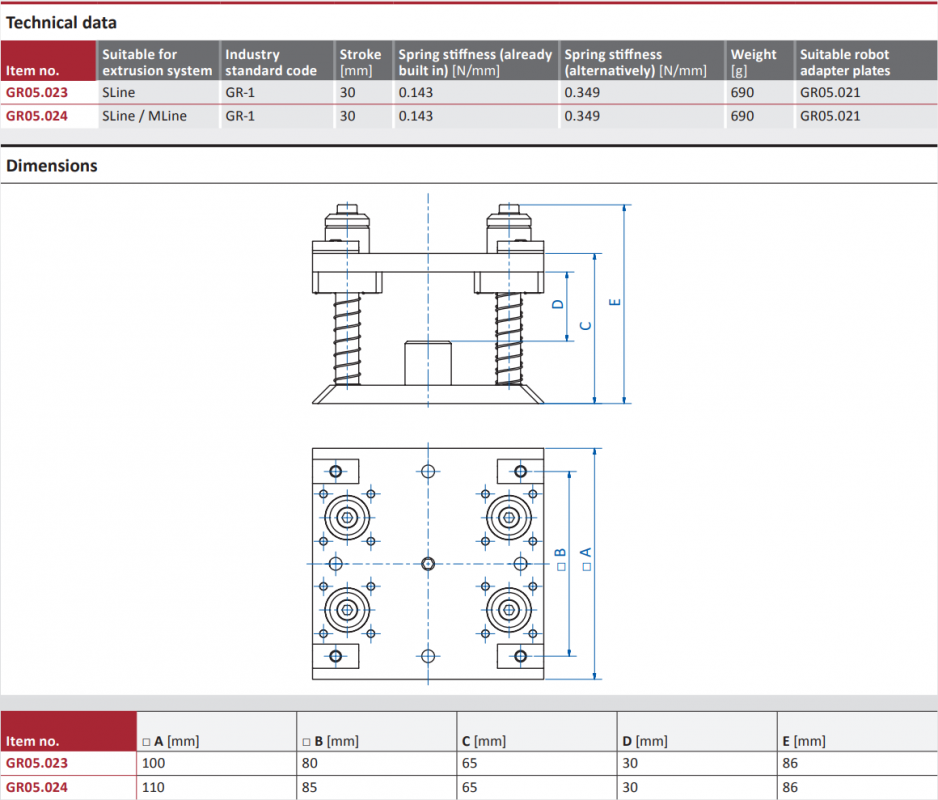Click the side view drawing of the unit
Screen dimensions: 938x800
click(x=428, y=304)
